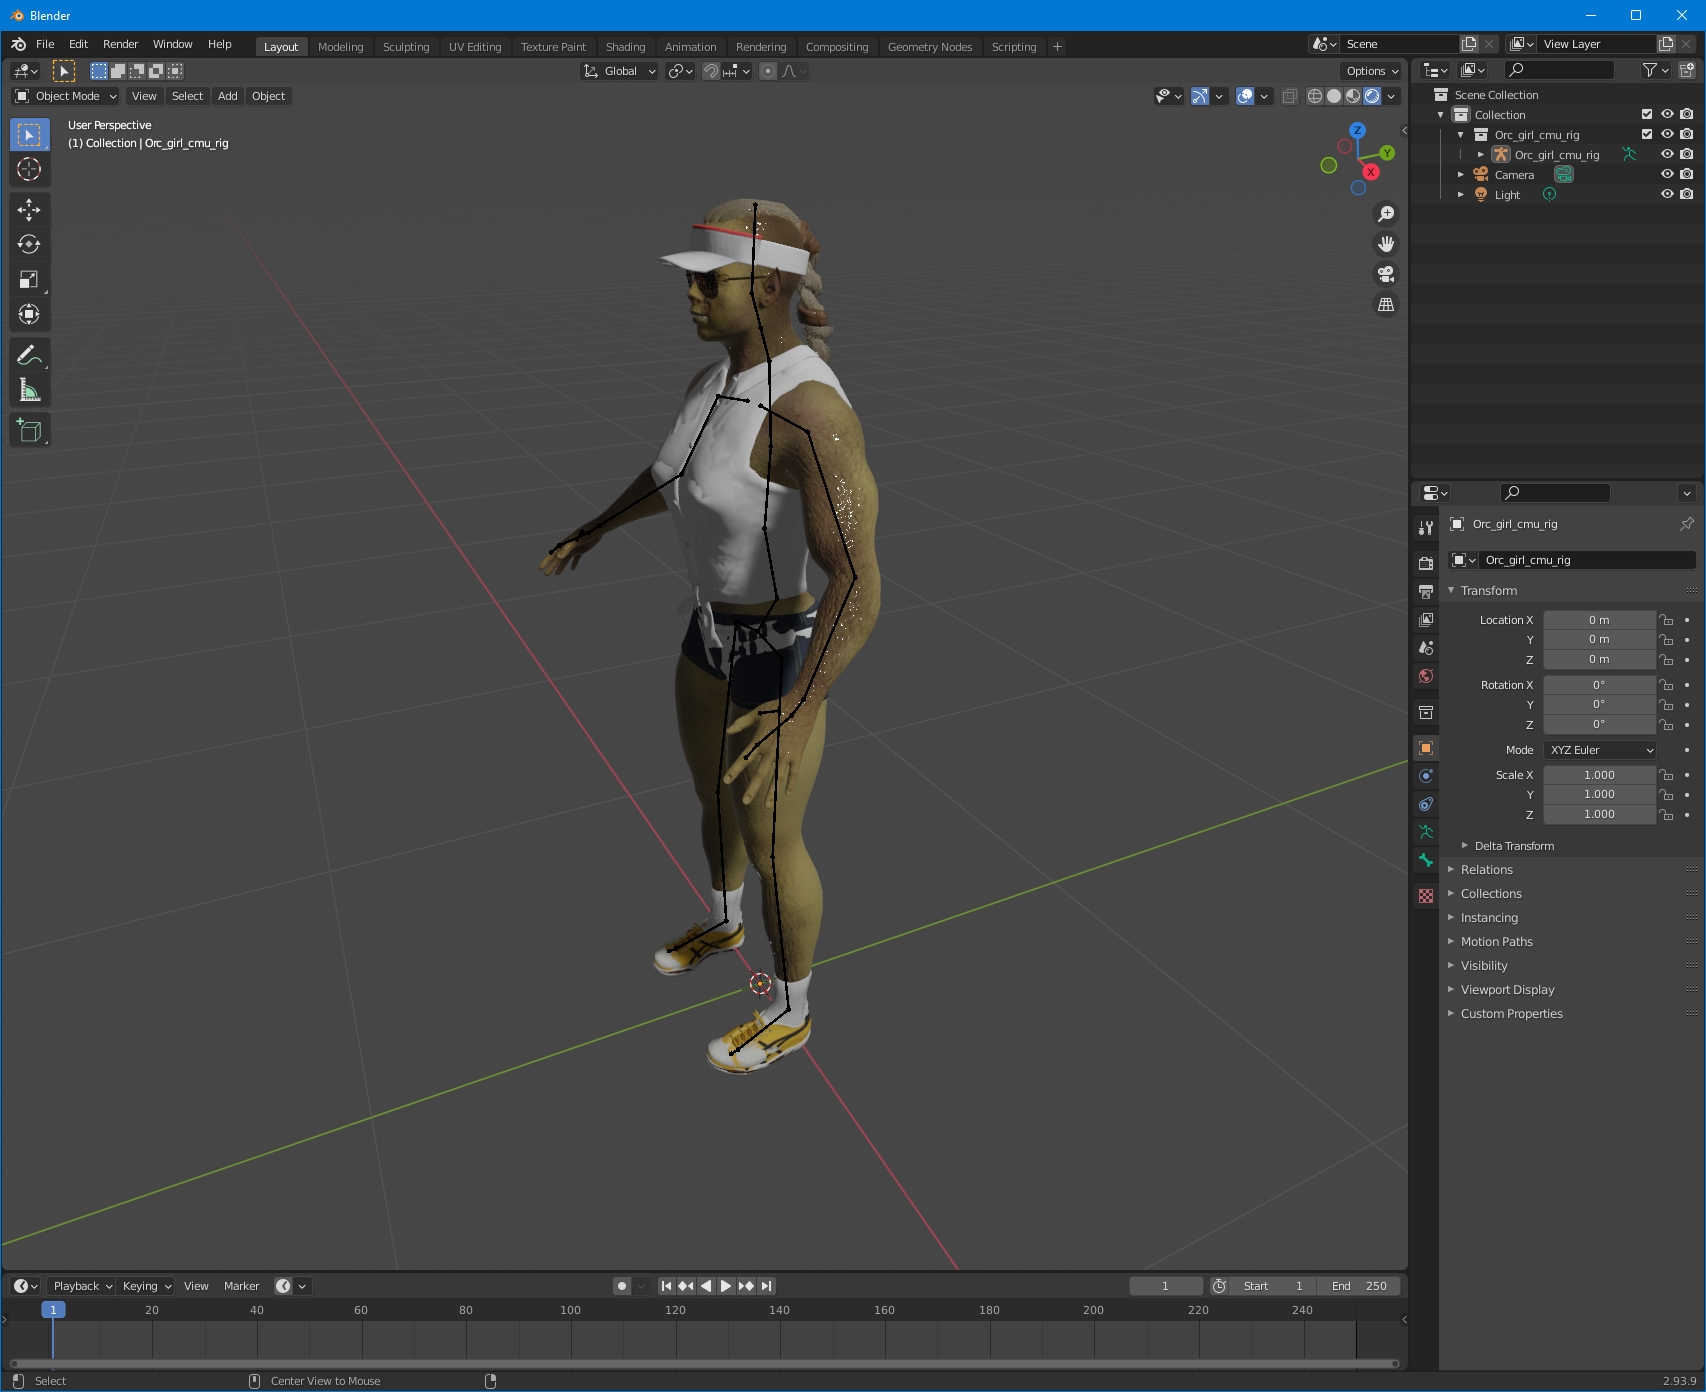Image resolution: width=1706 pixels, height=1392 pixels.
Task: Toggle eye for Collection
Action: coord(1667,114)
